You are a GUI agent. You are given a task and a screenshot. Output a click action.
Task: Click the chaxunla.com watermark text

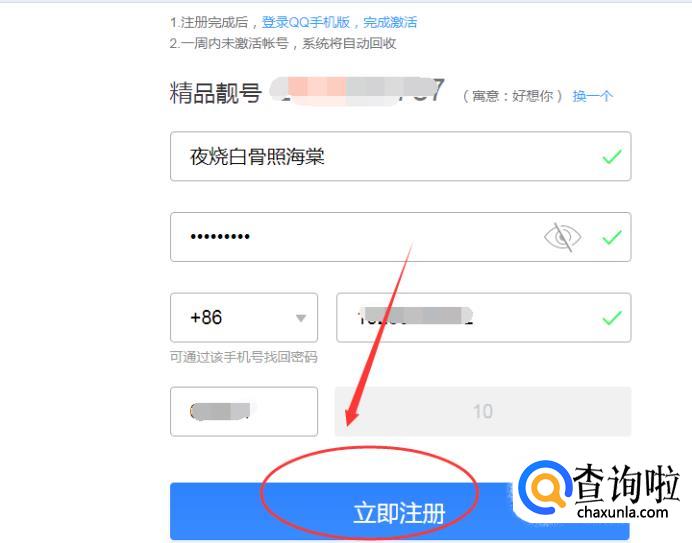click(x=622, y=513)
